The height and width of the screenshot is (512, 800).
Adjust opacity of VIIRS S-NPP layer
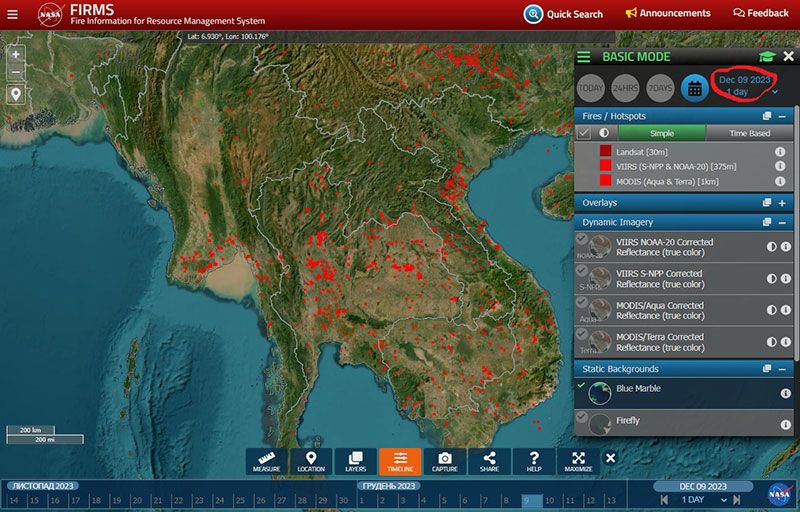[771, 278]
